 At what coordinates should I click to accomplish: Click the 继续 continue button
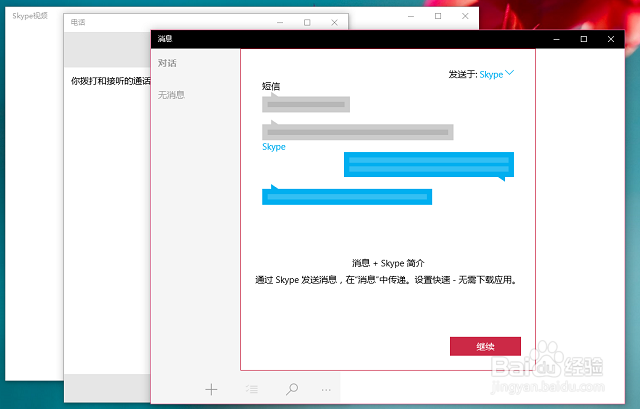tap(485, 346)
